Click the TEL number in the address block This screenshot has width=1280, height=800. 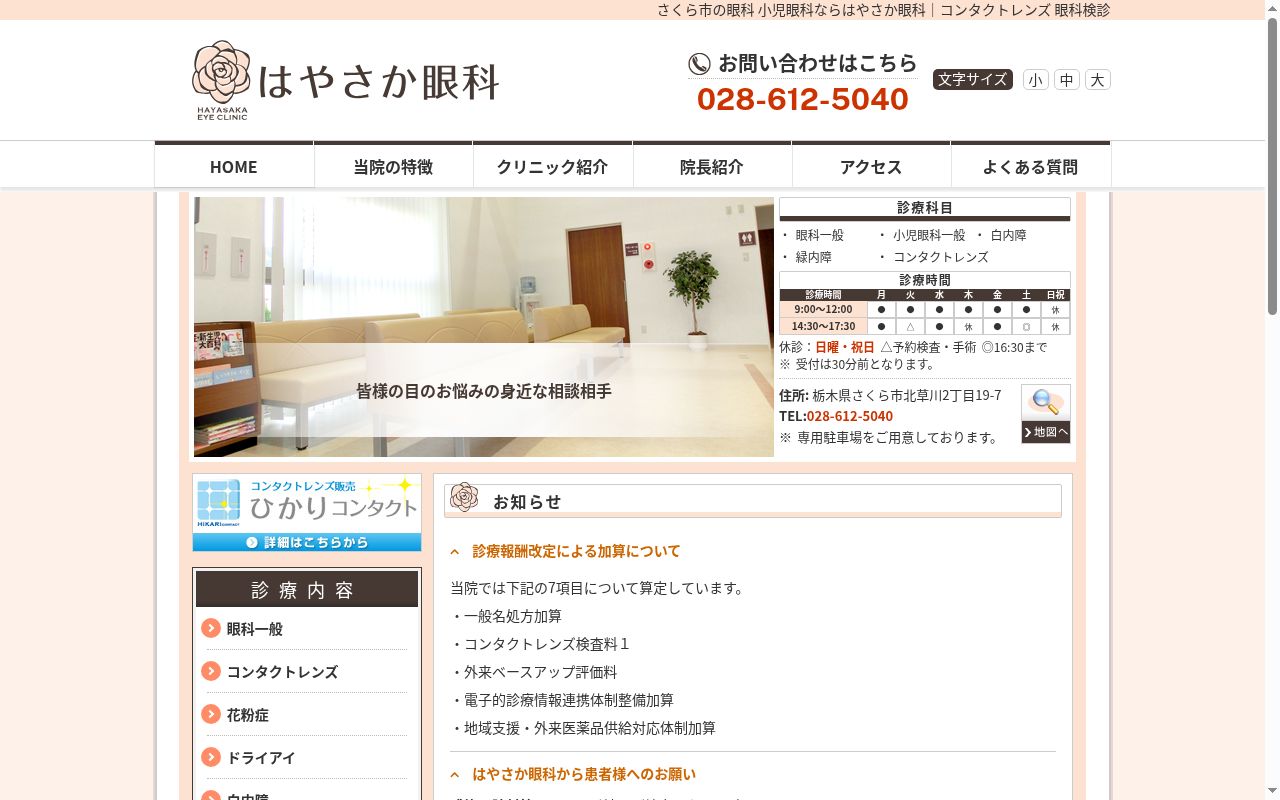[x=850, y=416]
